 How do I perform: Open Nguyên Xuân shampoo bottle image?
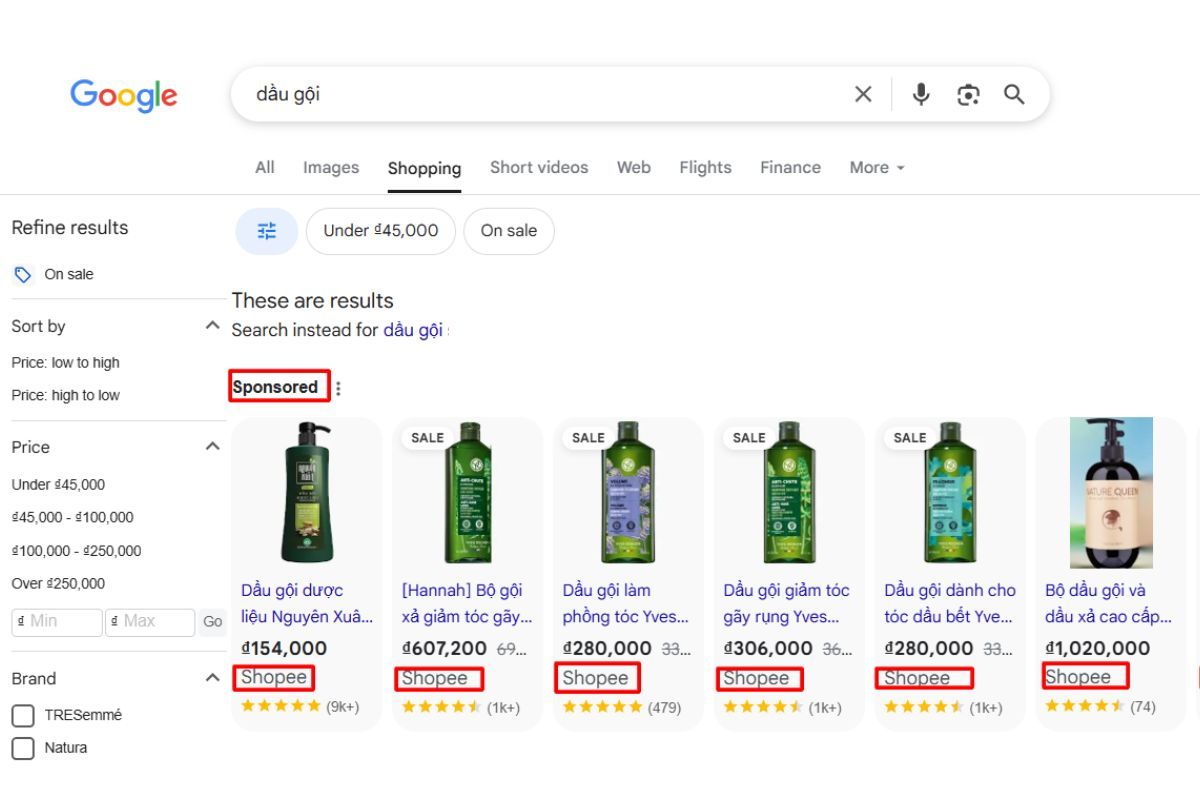tap(306, 493)
